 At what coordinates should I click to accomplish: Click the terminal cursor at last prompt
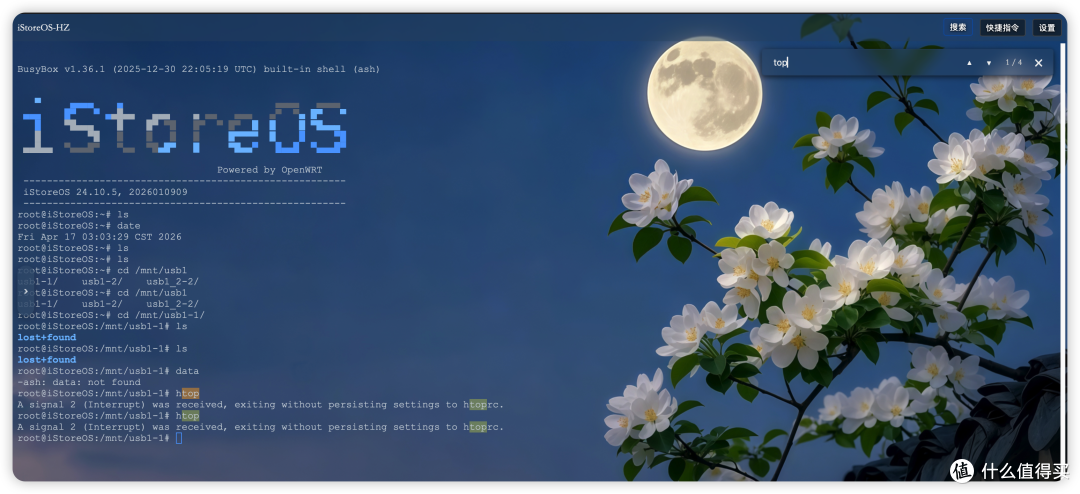pos(179,438)
